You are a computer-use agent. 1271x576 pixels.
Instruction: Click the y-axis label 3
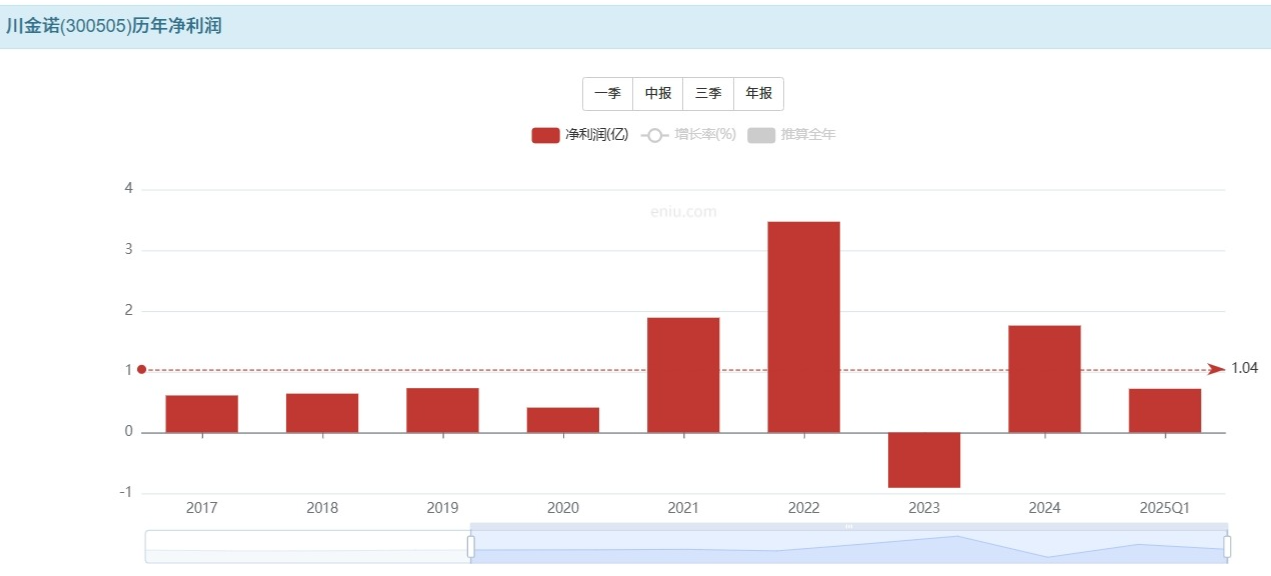pos(129,250)
